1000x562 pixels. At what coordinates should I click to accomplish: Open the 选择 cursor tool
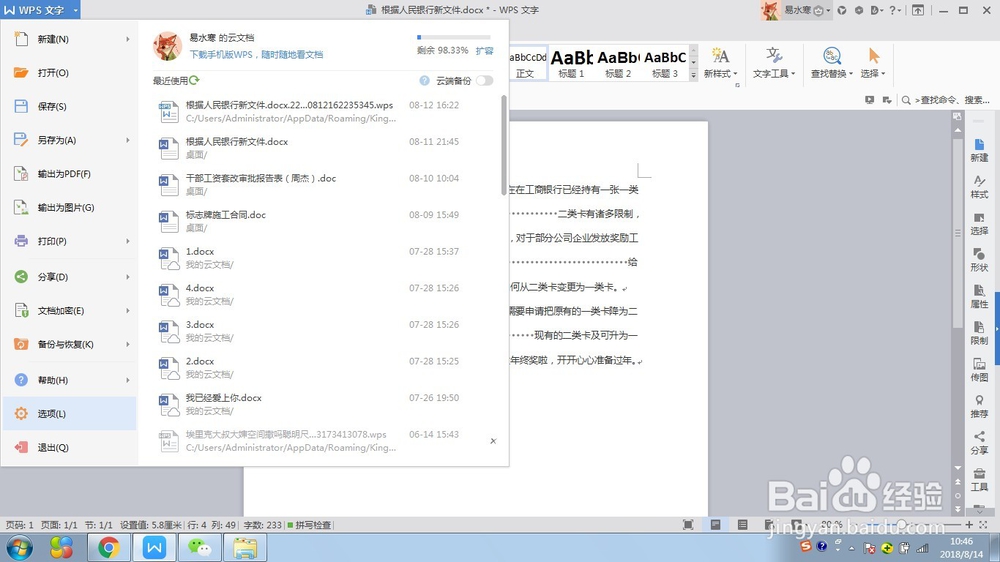[873, 63]
